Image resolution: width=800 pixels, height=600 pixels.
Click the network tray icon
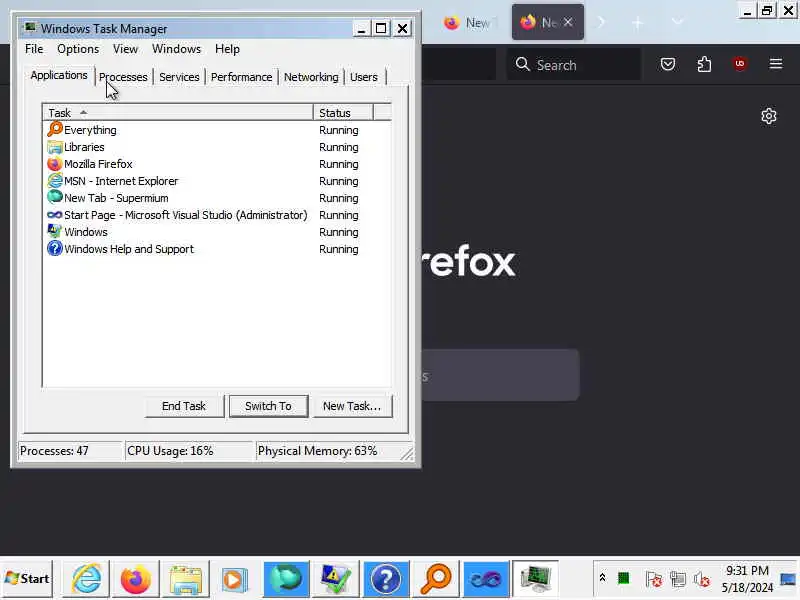click(x=678, y=579)
